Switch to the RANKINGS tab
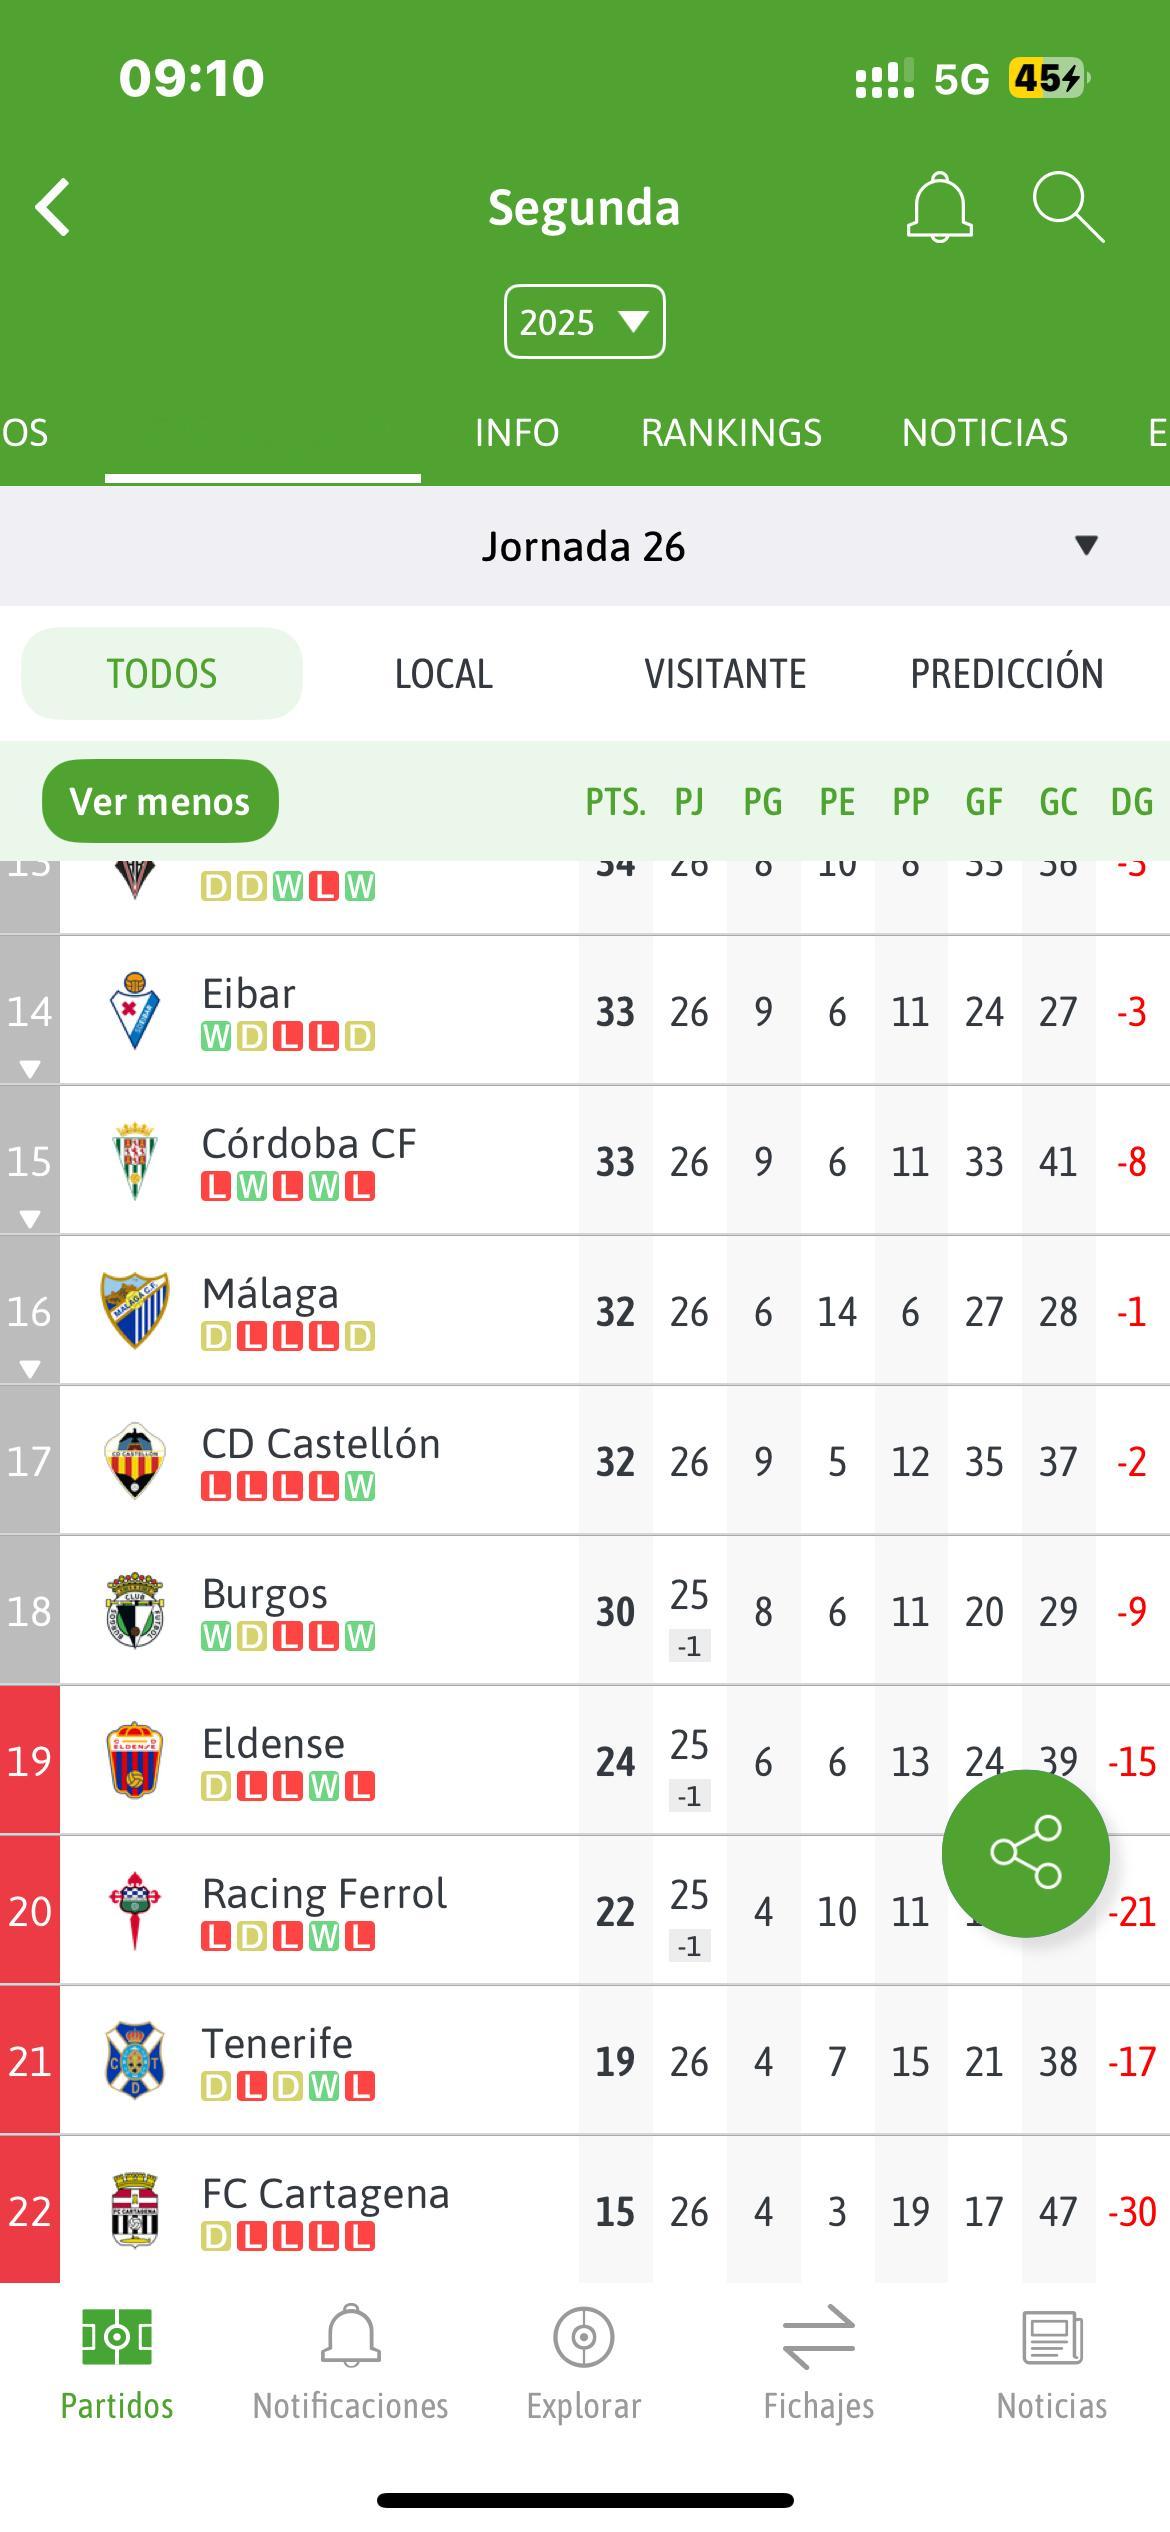Screen dimensions: 1170x2532 [x=731, y=433]
